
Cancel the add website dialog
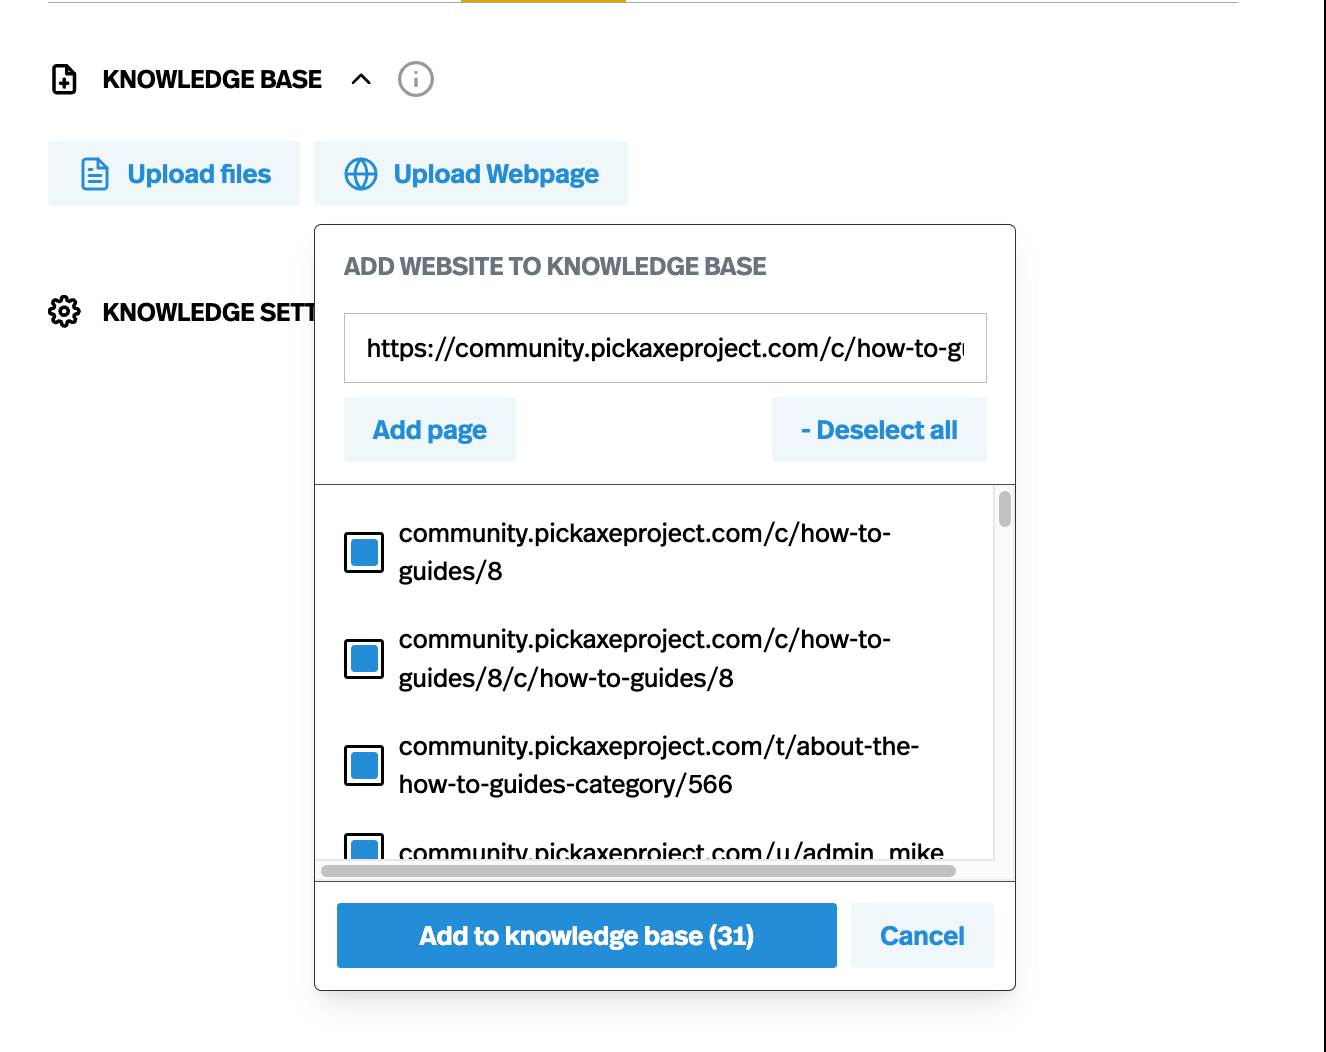922,936
